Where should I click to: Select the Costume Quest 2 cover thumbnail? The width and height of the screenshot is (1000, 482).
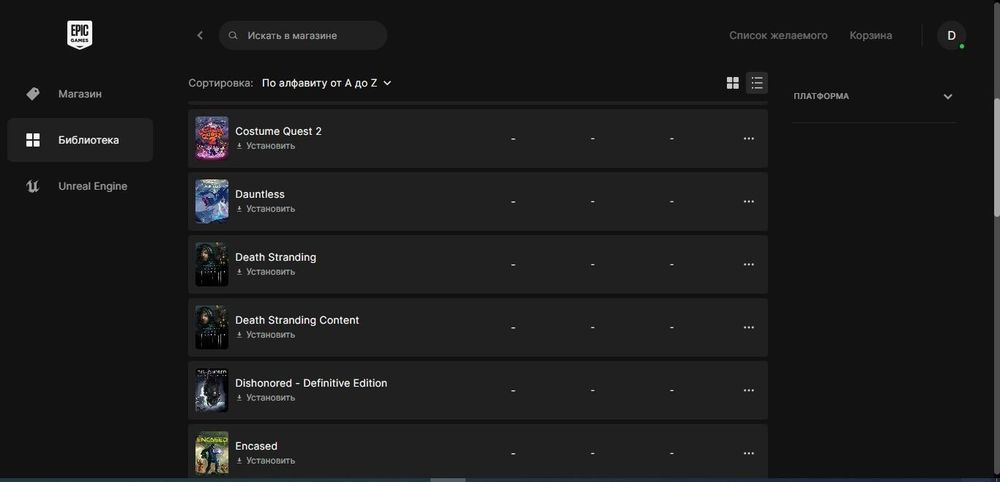pos(212,138)
